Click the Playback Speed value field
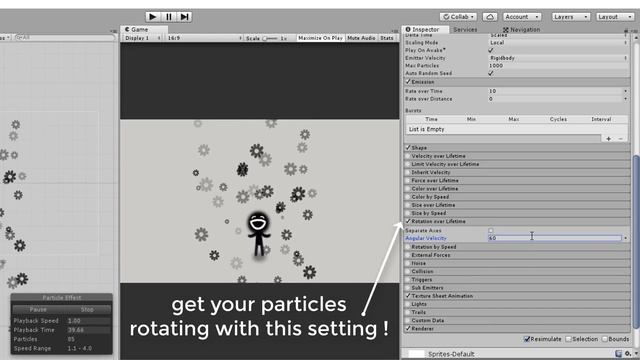 coord(88,321)
